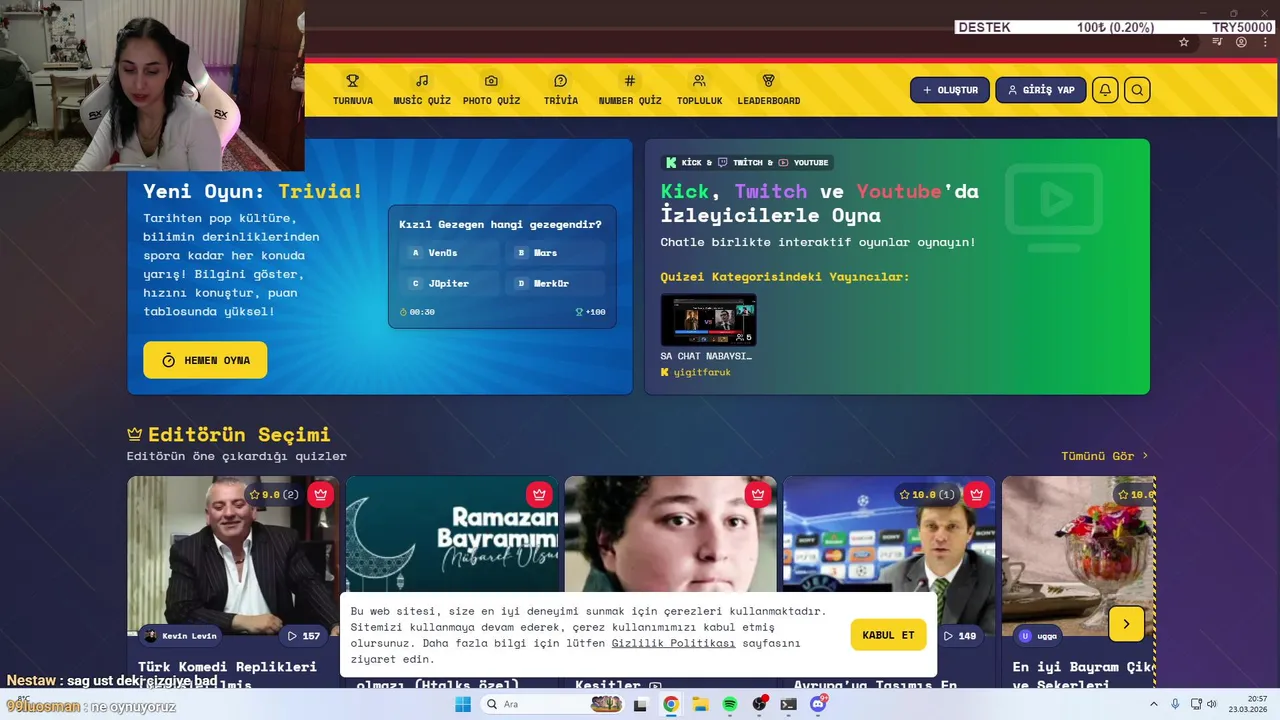The height and width of the screenshot is (720, 1280).
Task: Bookmark this page with the star icon
Action: [1184, 42]
